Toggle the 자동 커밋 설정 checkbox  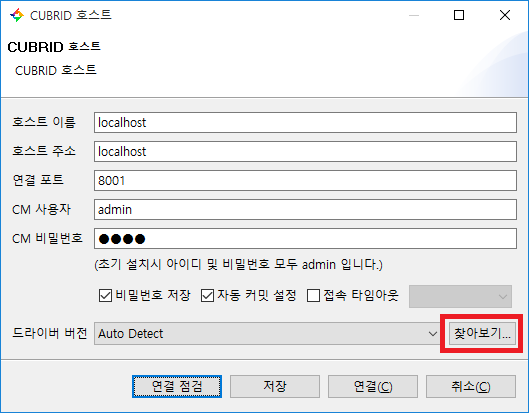click(207, 296)
